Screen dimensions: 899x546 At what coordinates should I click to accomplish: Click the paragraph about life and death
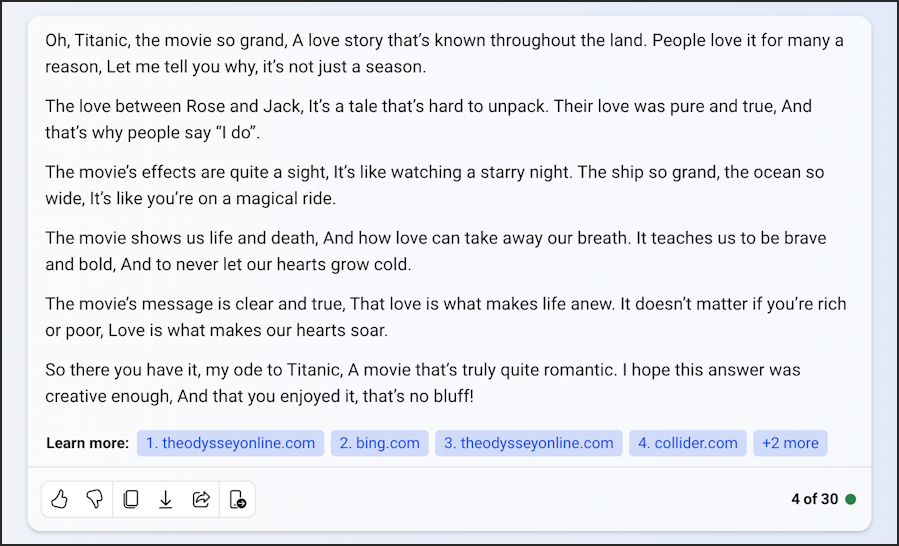pos(436,251)
